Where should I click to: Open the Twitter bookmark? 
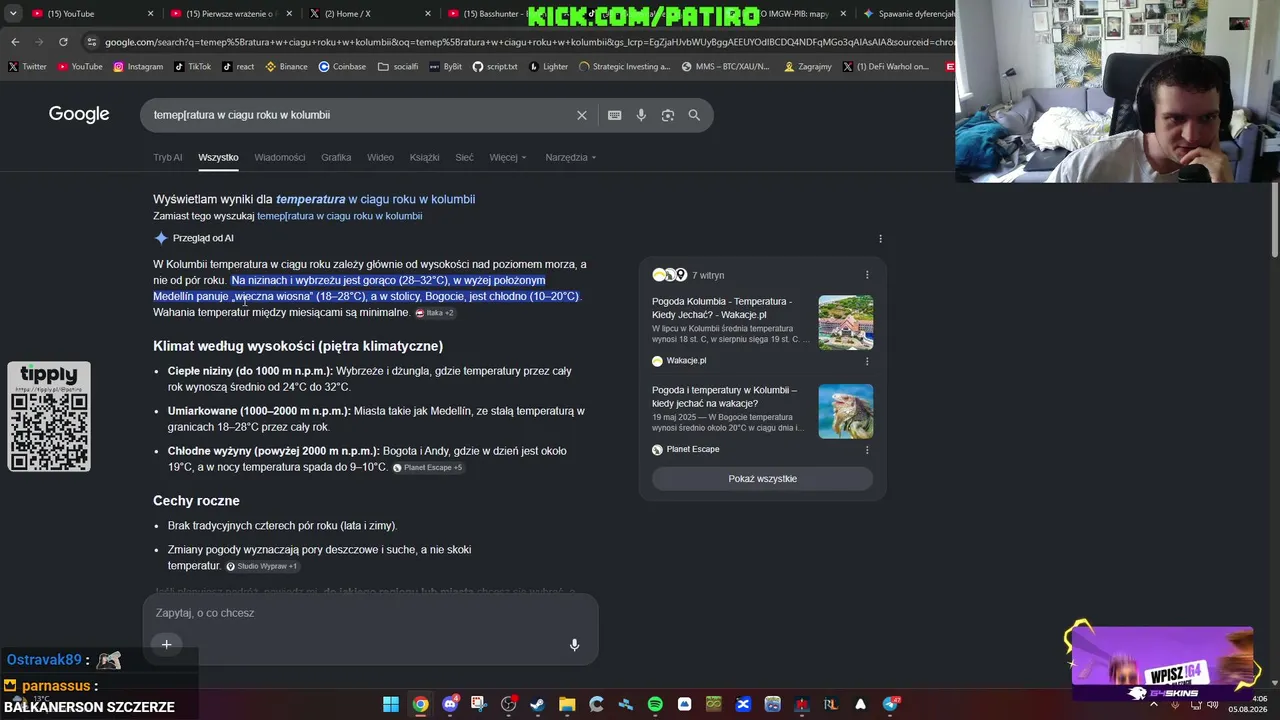coord(27,67)
